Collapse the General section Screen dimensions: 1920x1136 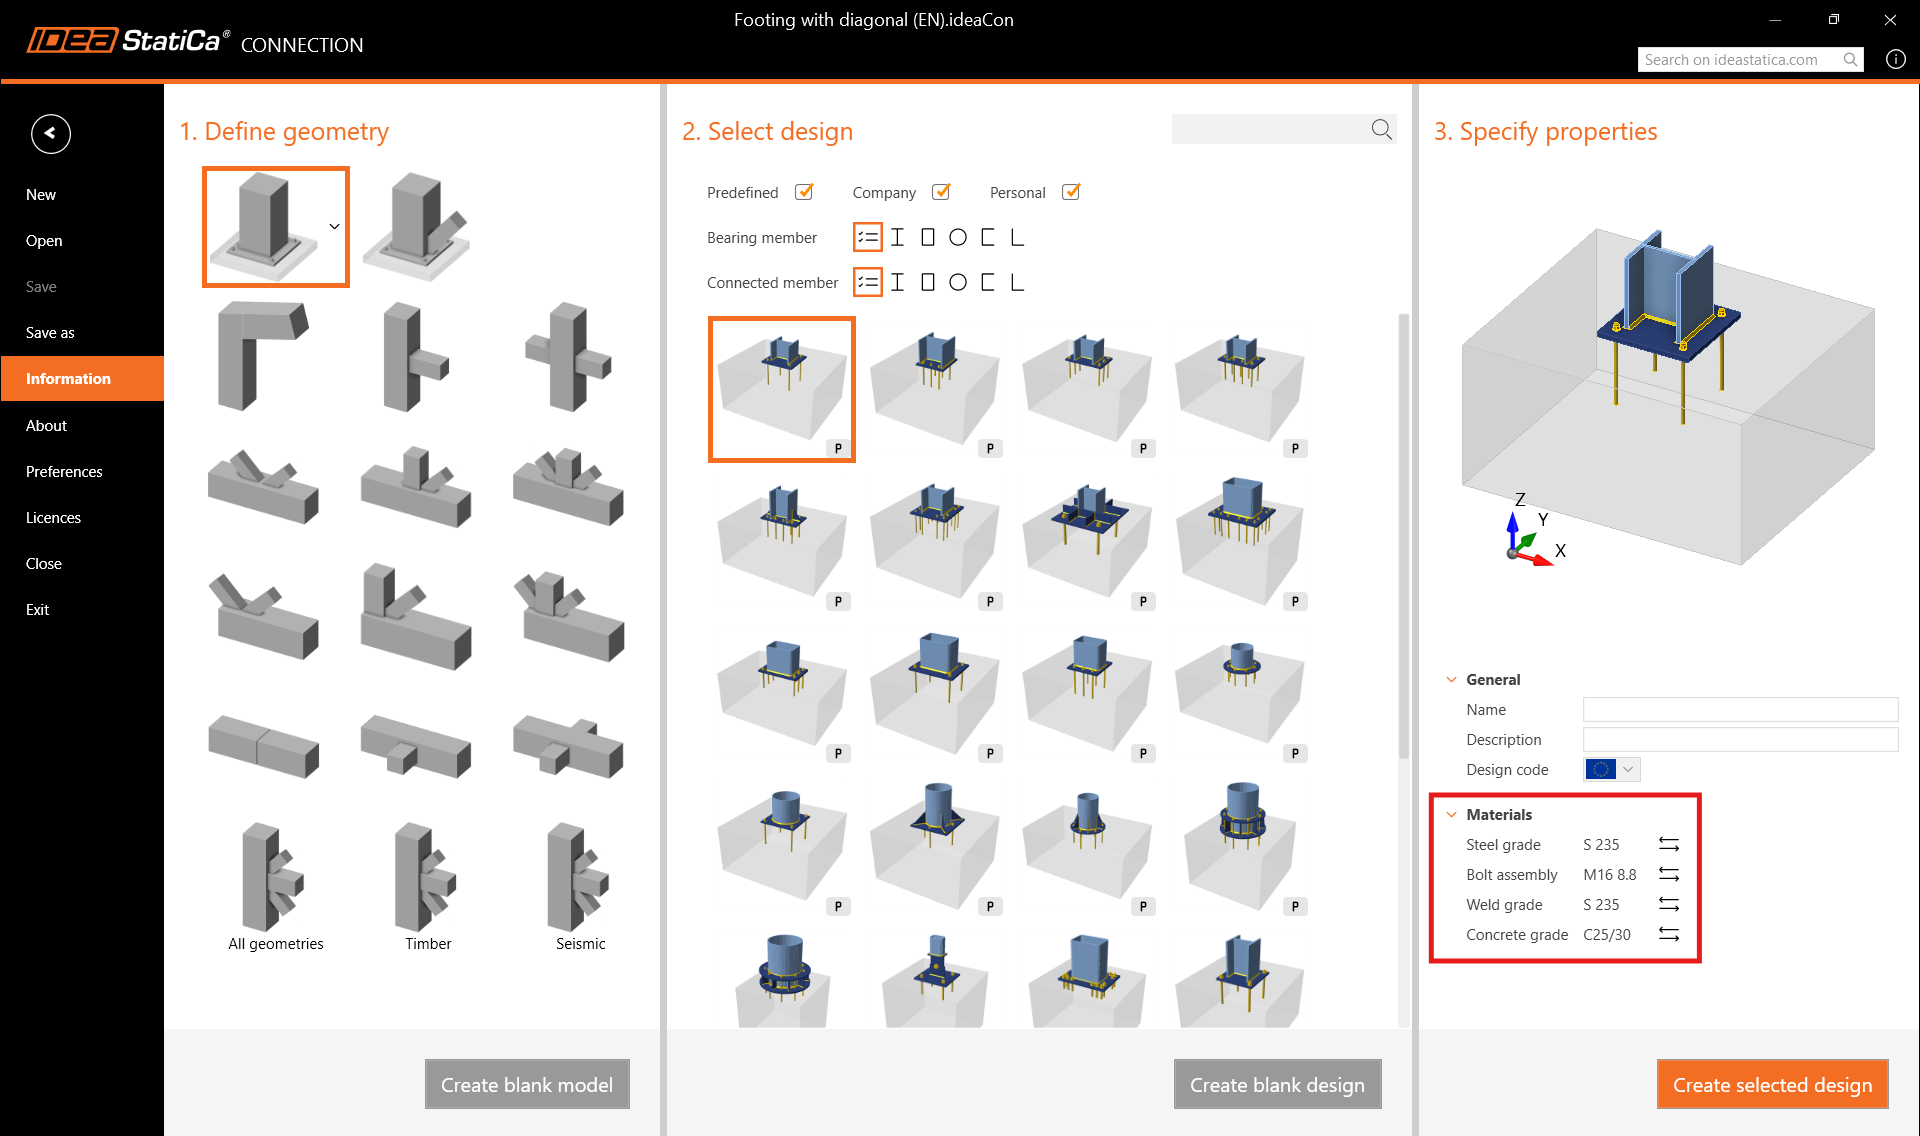1451,679
